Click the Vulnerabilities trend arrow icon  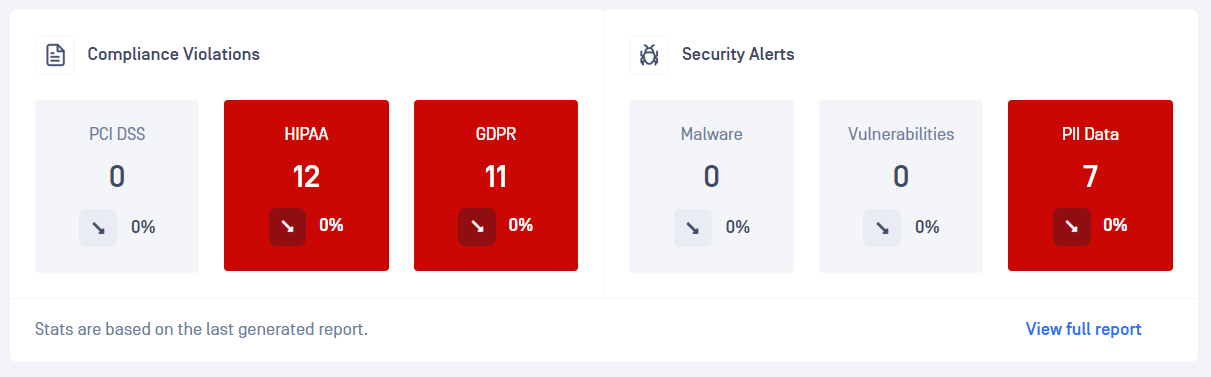[882, 227]
